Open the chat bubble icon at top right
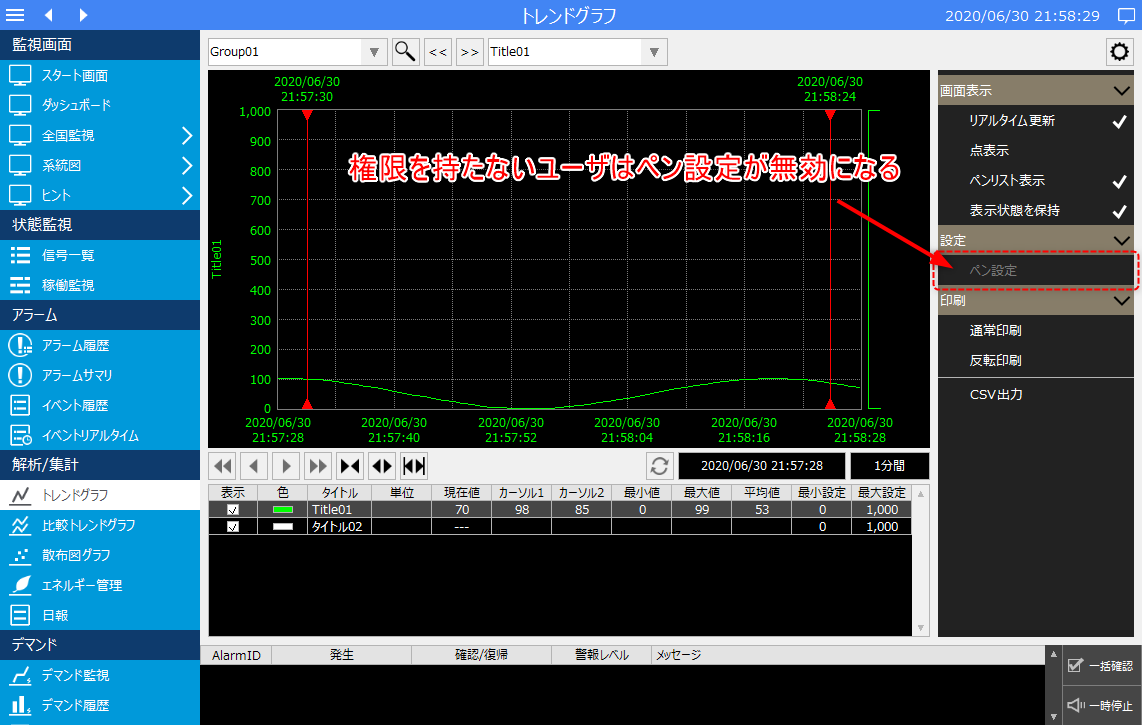Screen dimensions: 1142x725 click(1124, 16)
